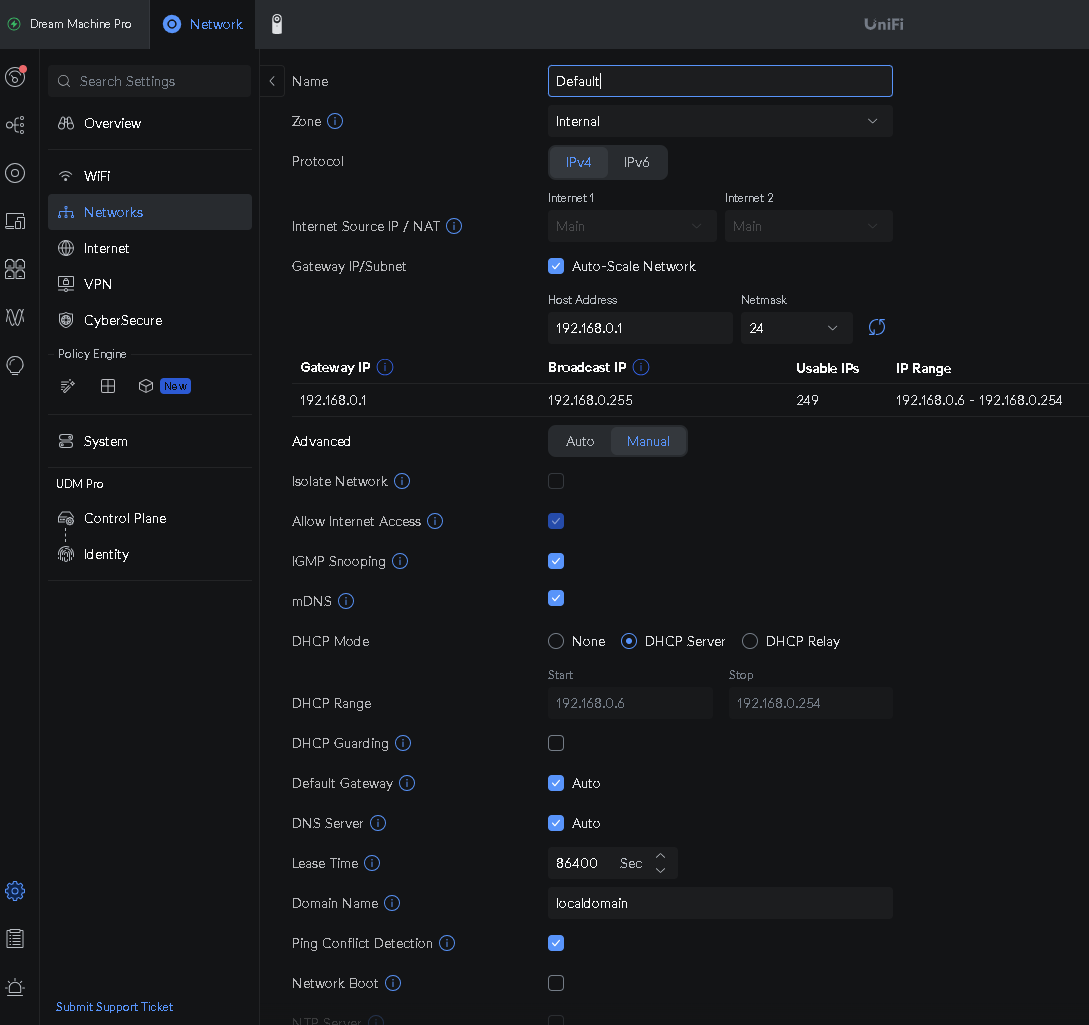Open the WiFi settings menu item

[x=97, y=176]
